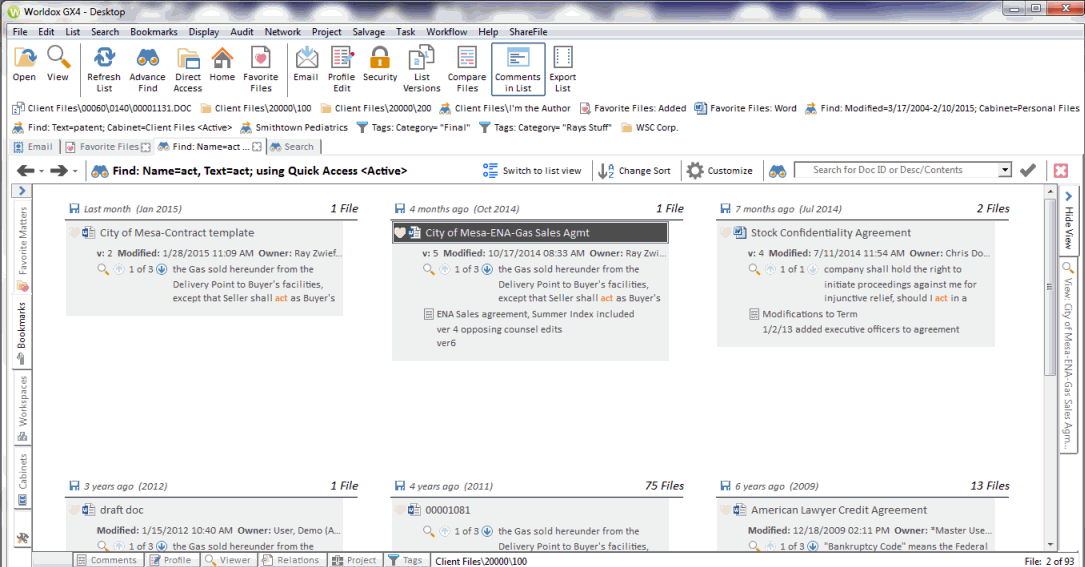This screenshot has height=567, width=1085.
Task: Open the Tags bottom tab
Action: (406, 560)
